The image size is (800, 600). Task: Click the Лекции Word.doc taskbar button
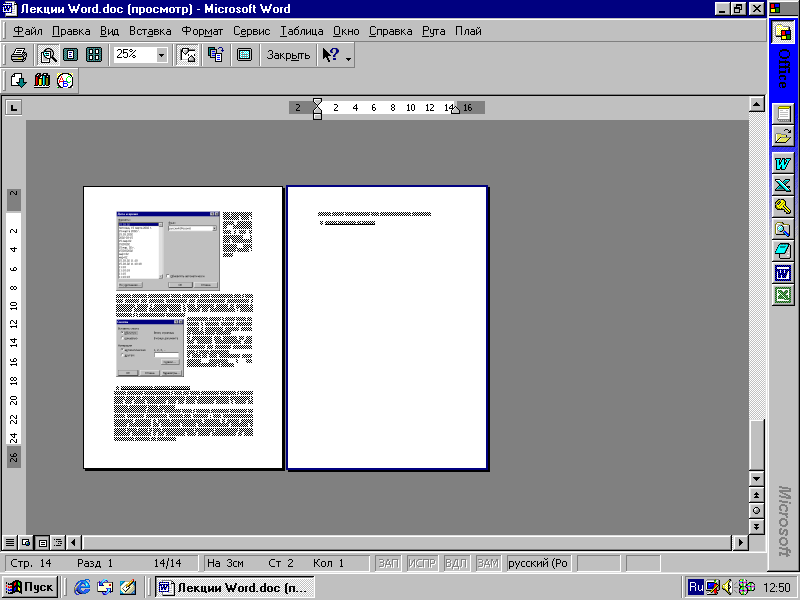(x=235, y=588)
